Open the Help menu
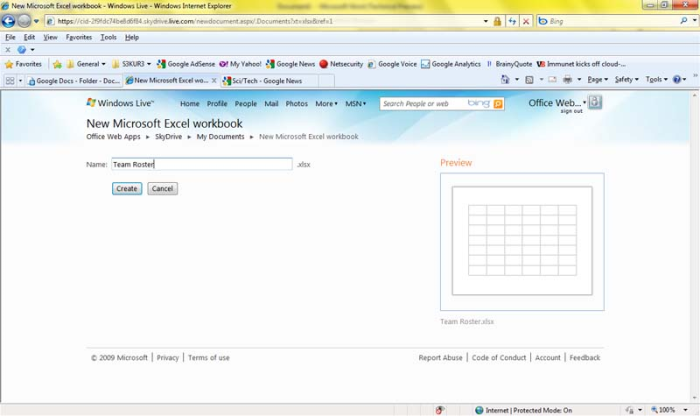Viewport: 700px width, 416px height. [132, 37]
